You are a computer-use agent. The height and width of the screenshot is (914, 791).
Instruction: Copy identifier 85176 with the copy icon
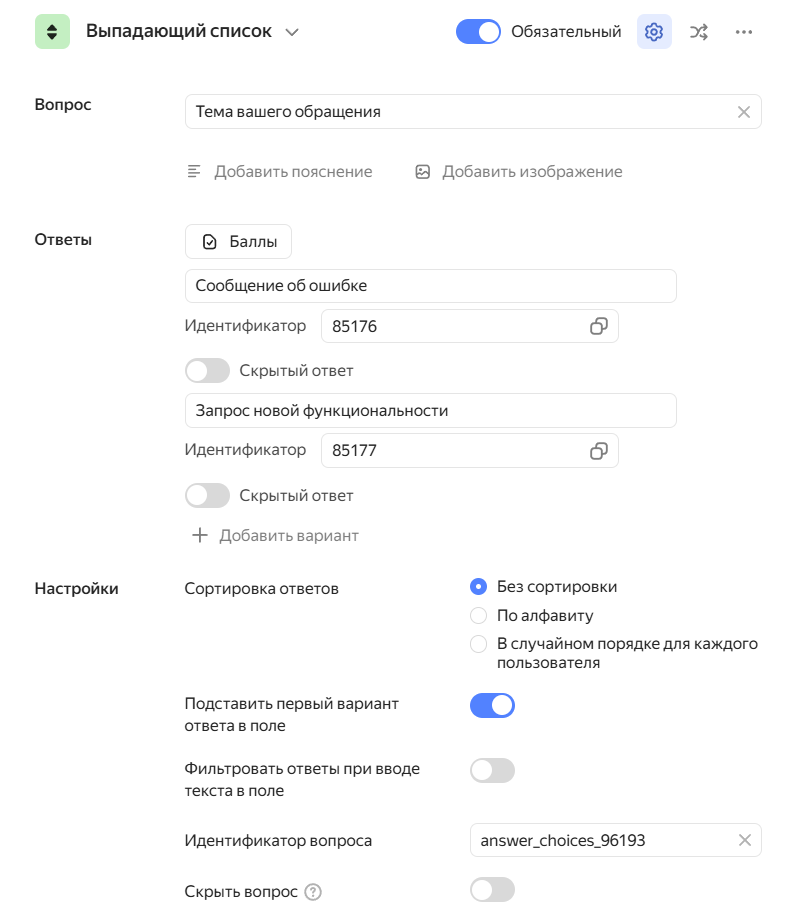point(598,326)
